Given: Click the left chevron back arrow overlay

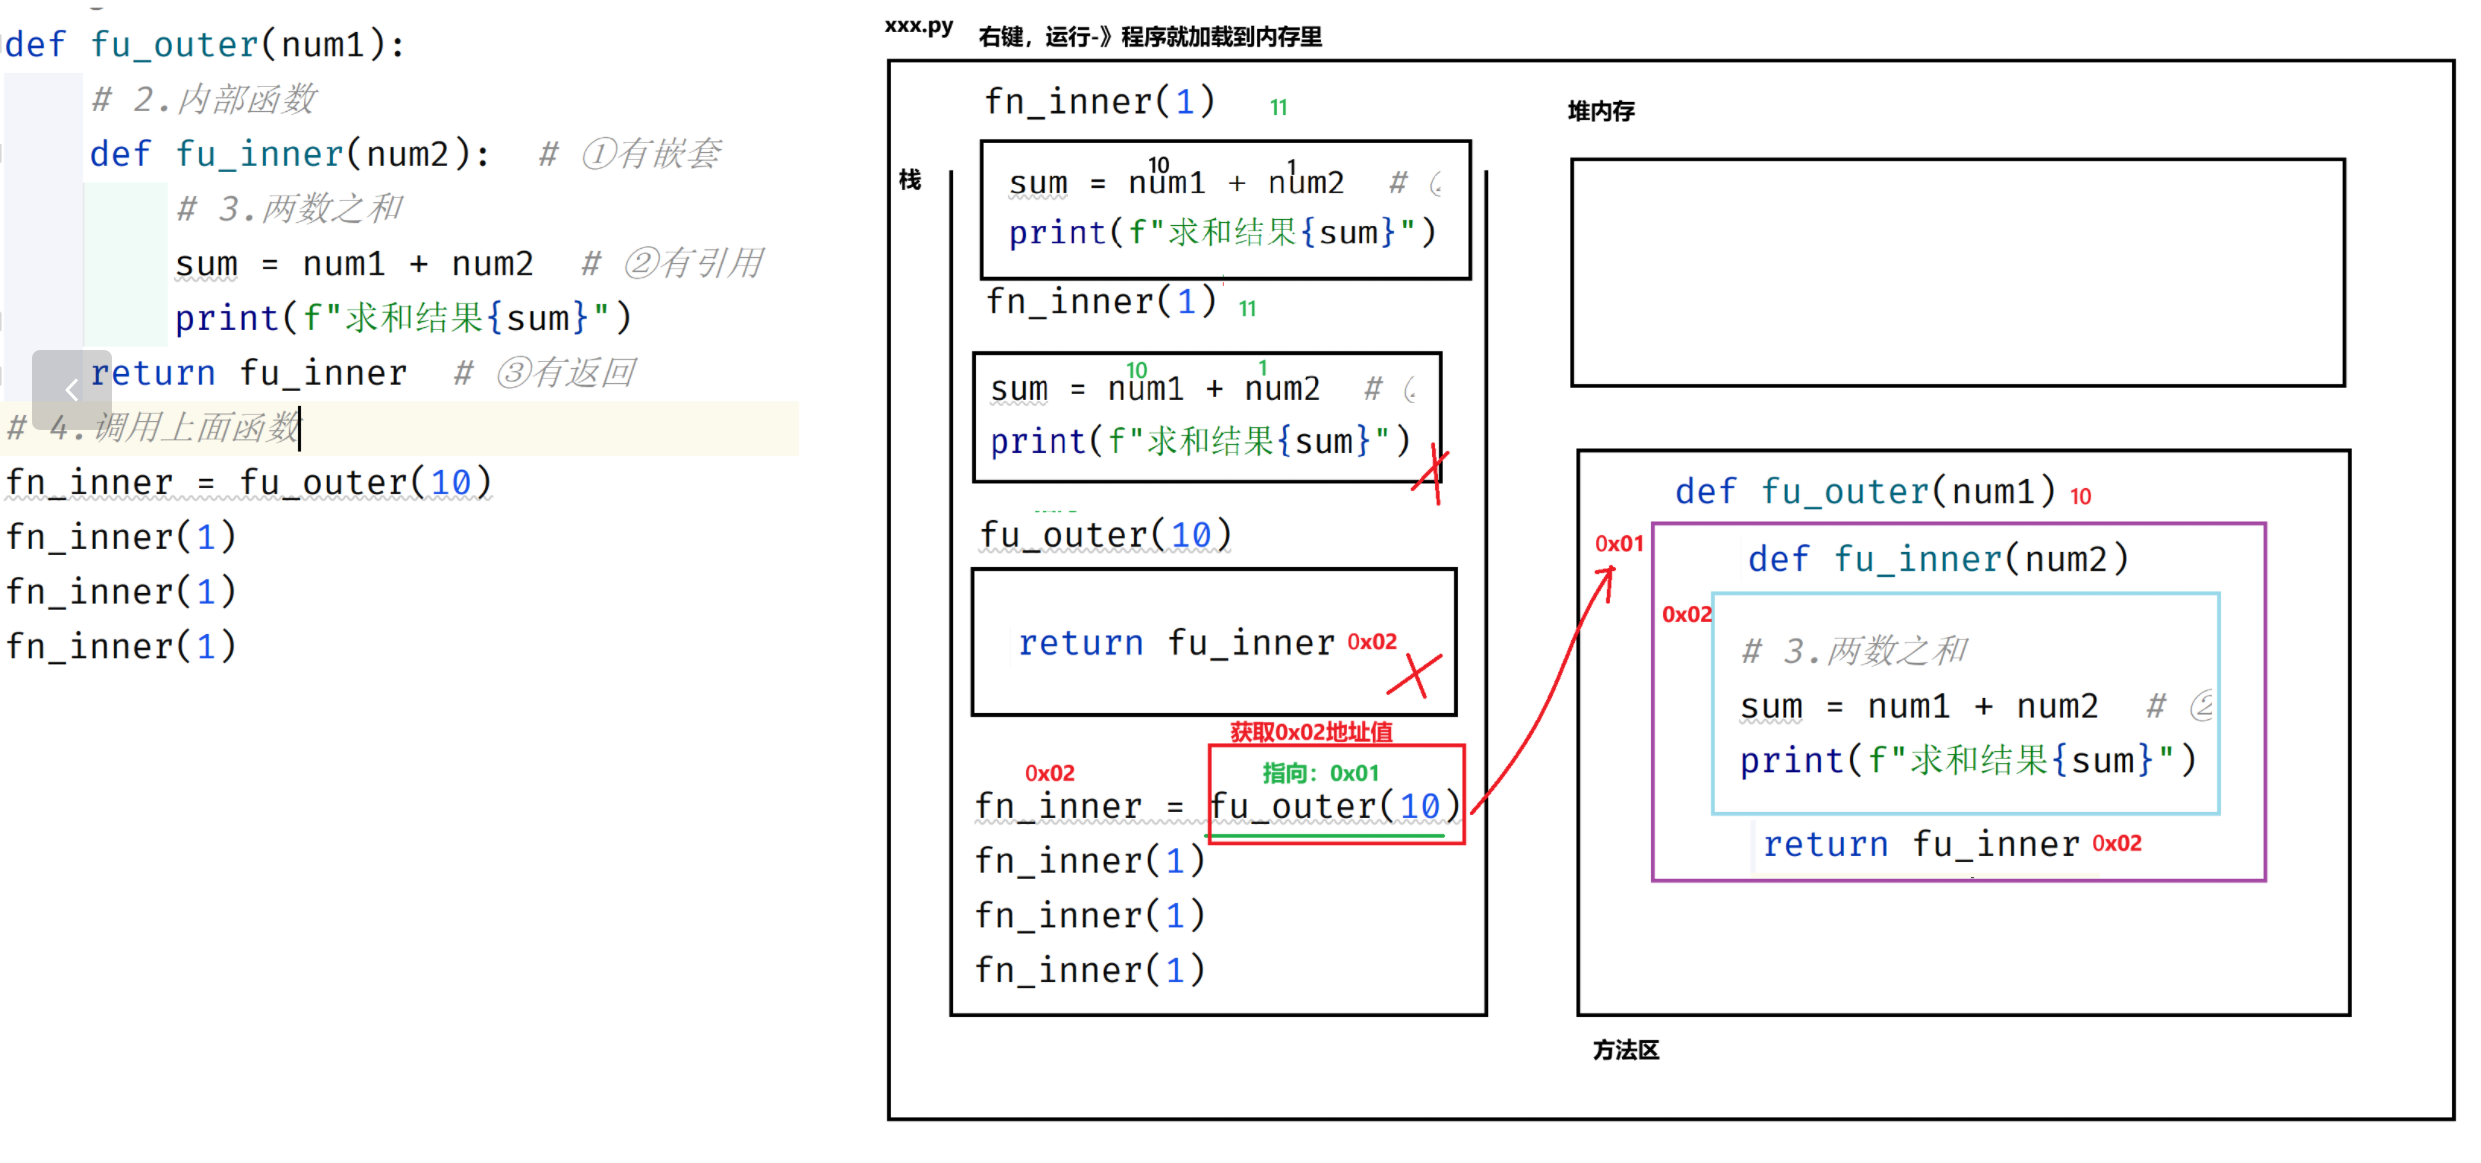Looking at the screenshot, I should [x=71, y=389].
